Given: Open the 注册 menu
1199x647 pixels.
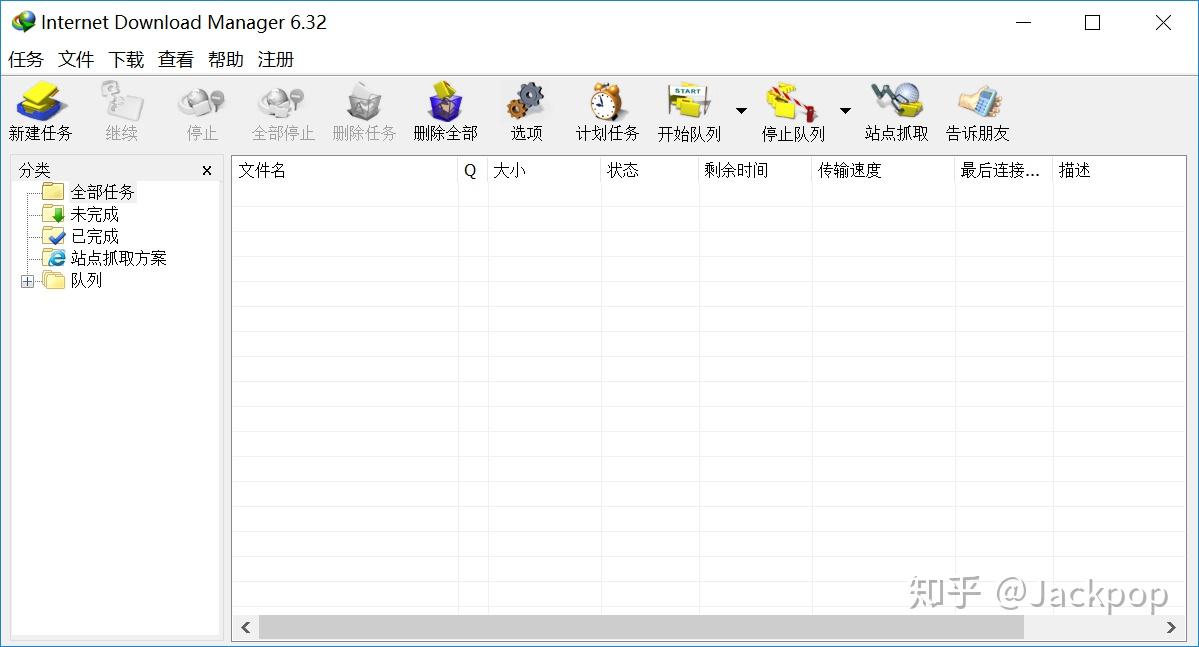Looking at the screenshot, I should click(275, 60).
